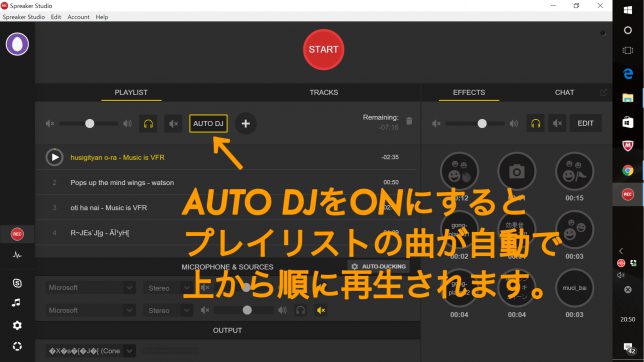Open the upper Stereo channel dropdown
Screen dimensions: 644x362
pos(168,288)
